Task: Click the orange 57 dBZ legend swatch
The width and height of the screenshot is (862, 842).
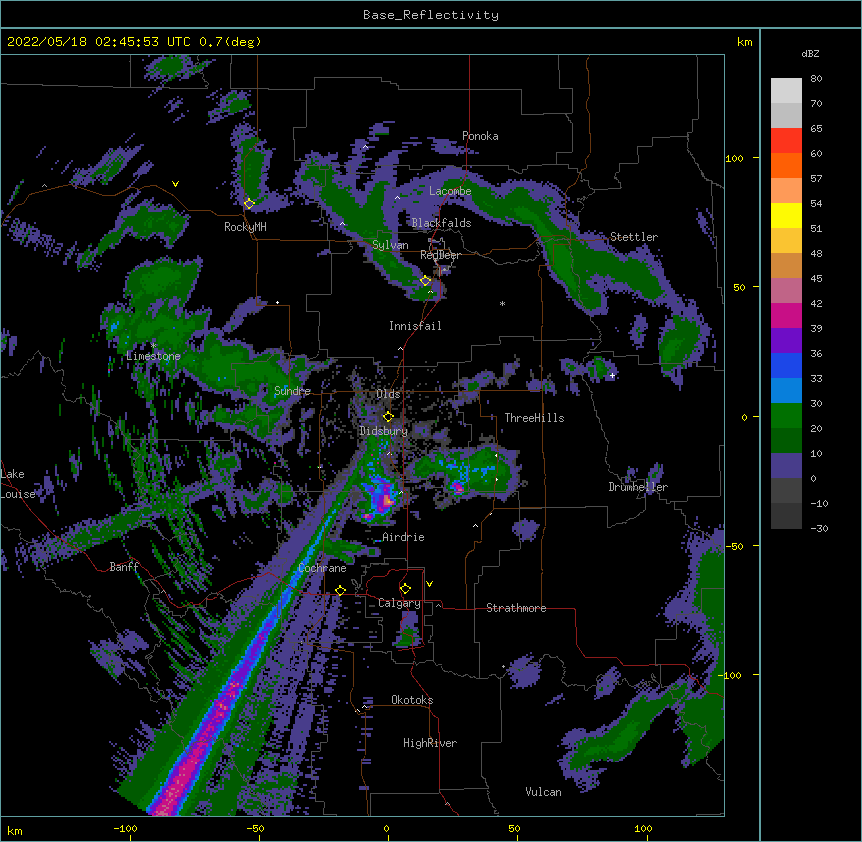Action: pyautogui.click(x=786, y=165)
